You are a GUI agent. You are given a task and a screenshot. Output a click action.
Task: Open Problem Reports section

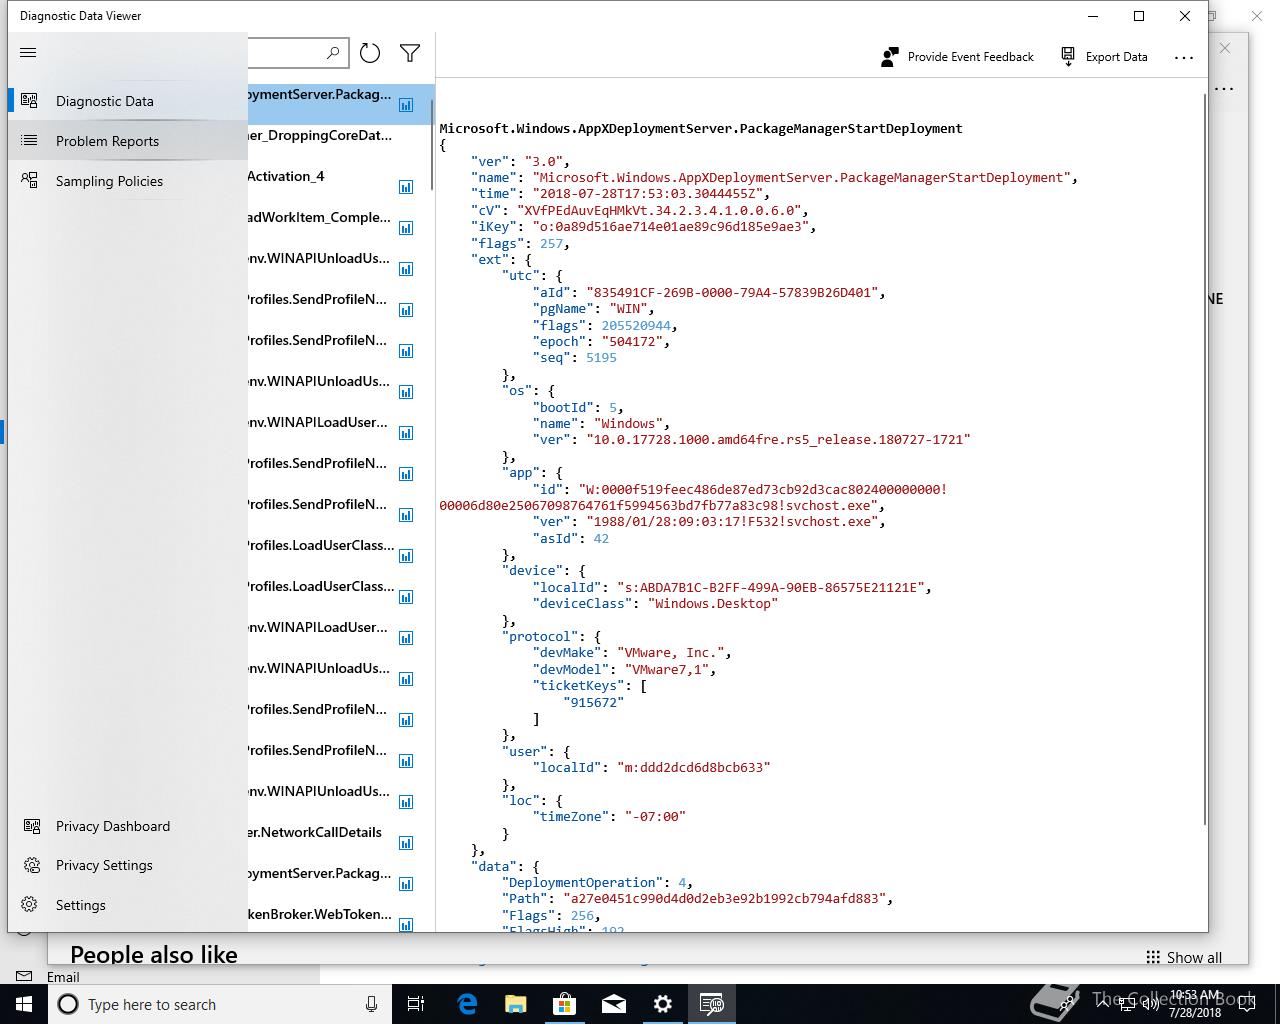(x=128, y=141)
